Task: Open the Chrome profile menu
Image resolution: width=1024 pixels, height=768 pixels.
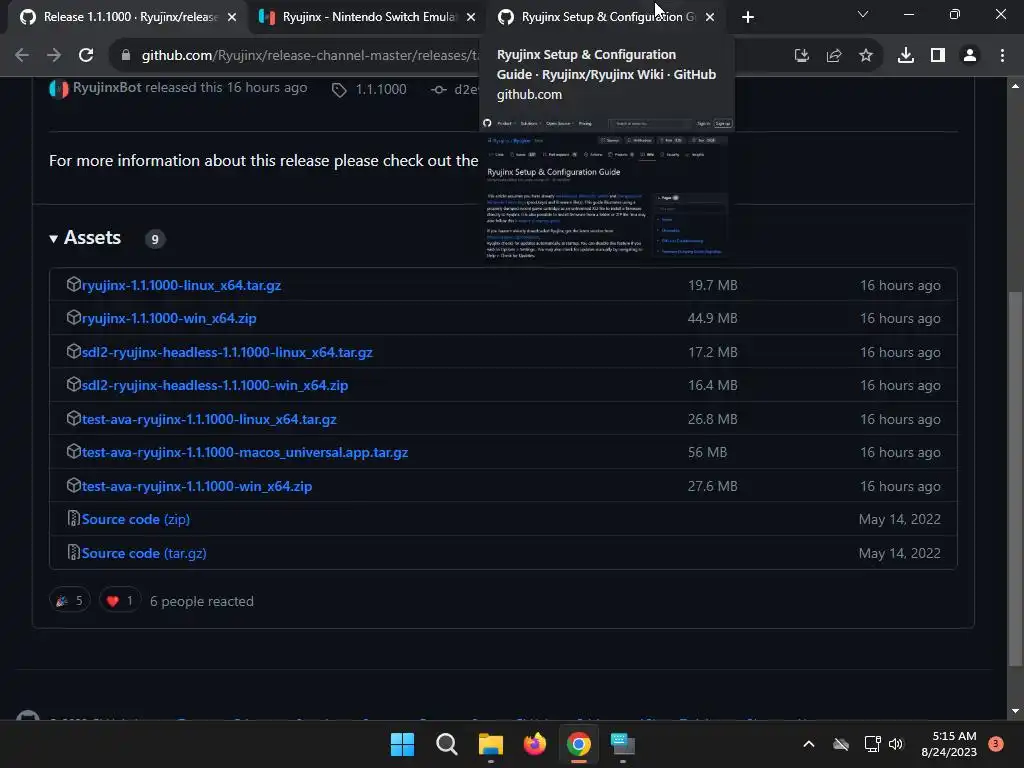Action: coord(970,56)
